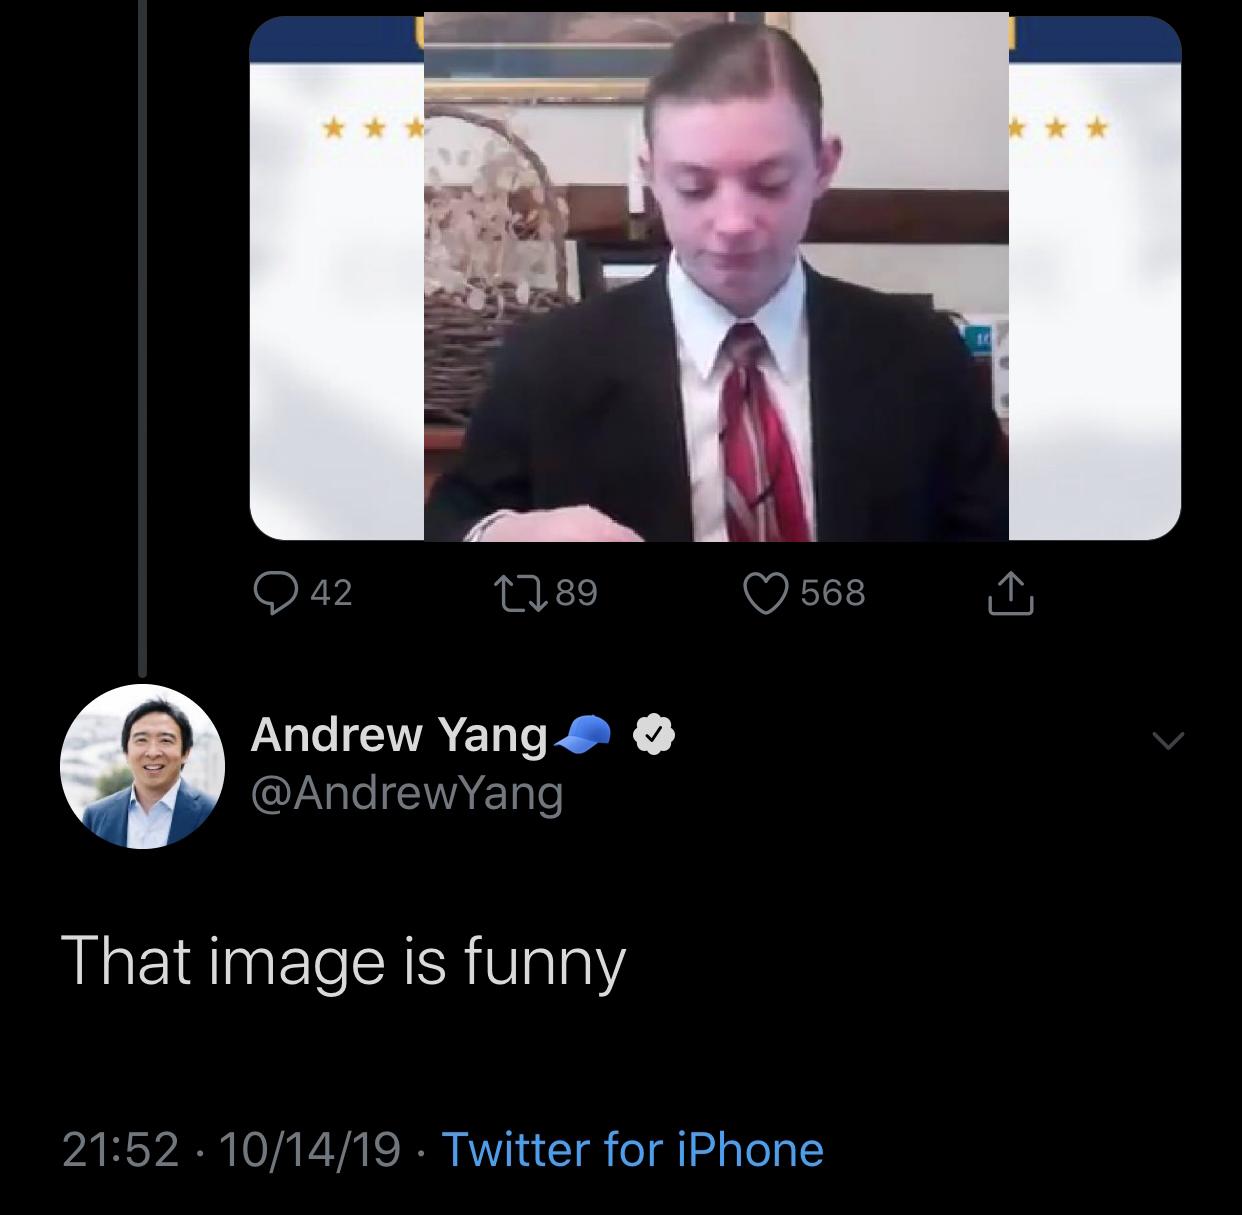Open Andrew Yang's profile picture
1242x1215 pixels.
[142, 766]
